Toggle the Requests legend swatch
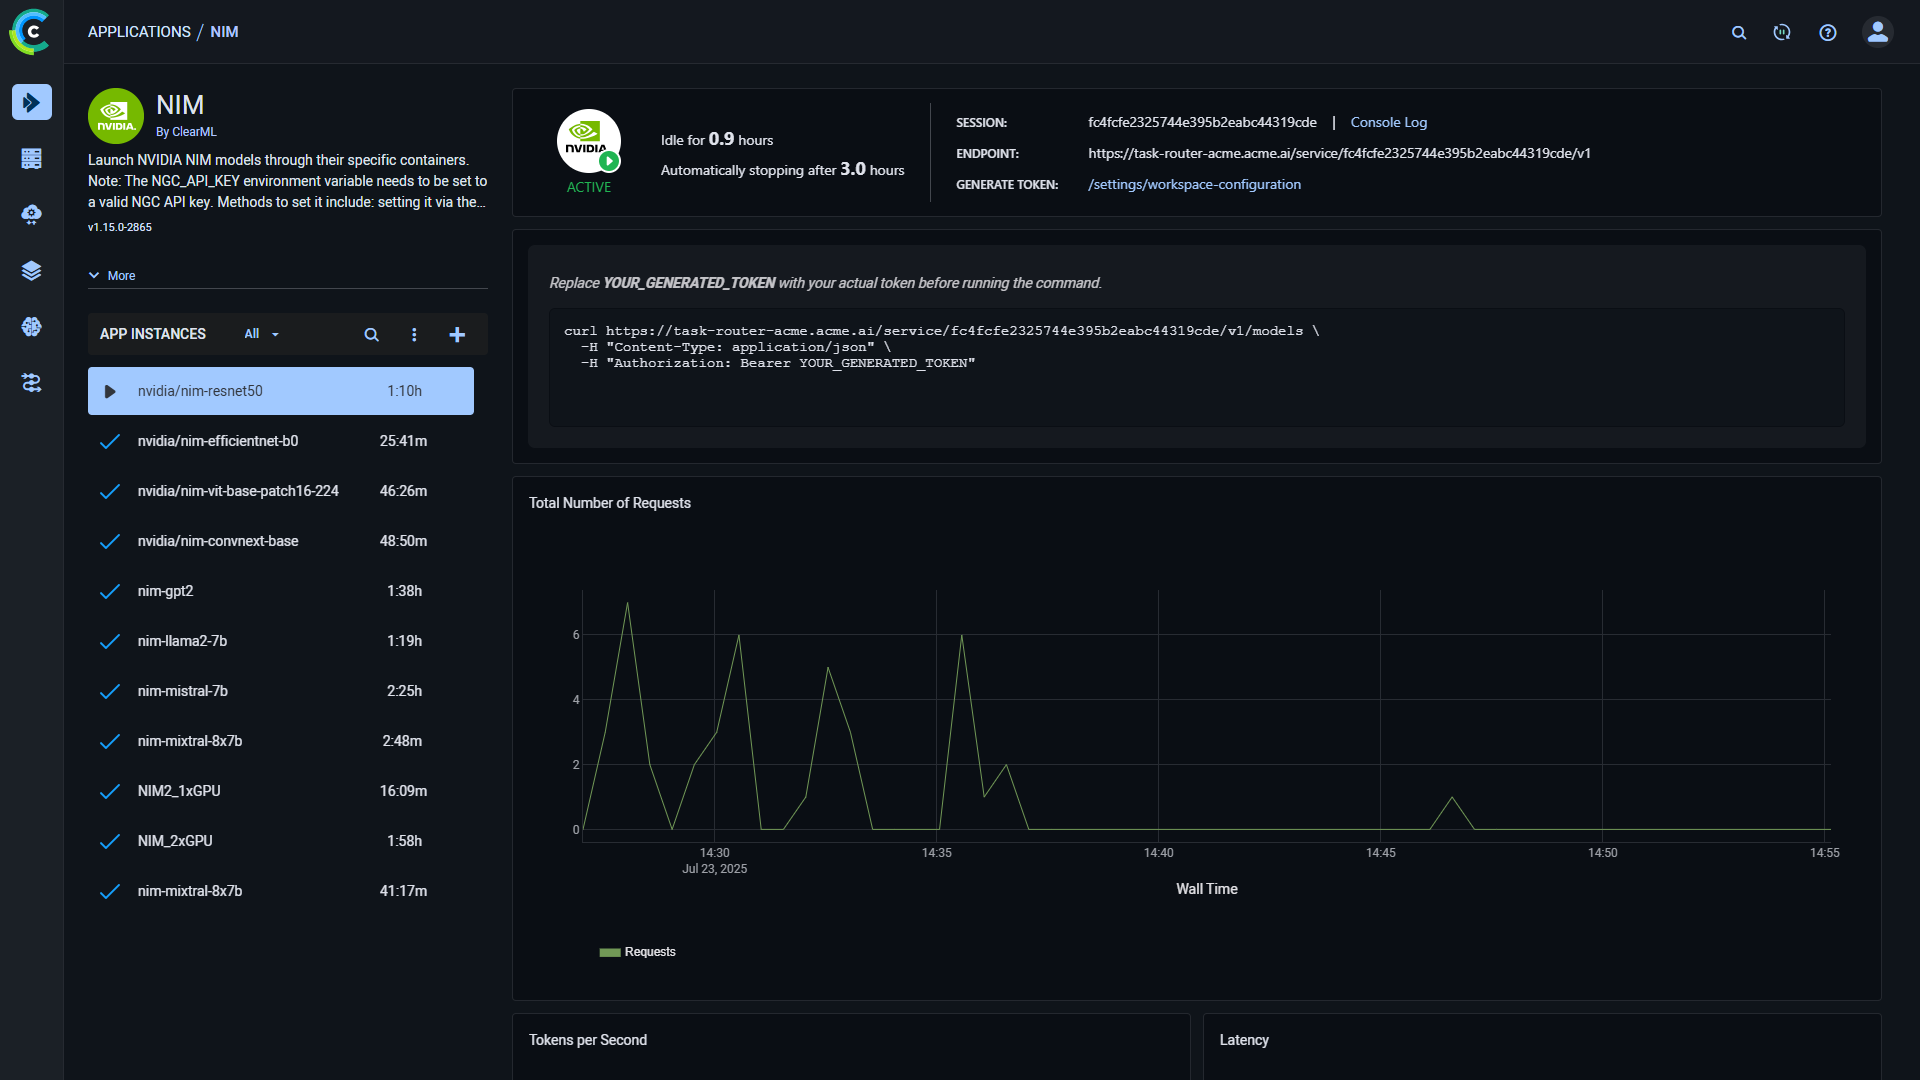Viewport: 1920px width, 1080px height. tap(610, 953)
